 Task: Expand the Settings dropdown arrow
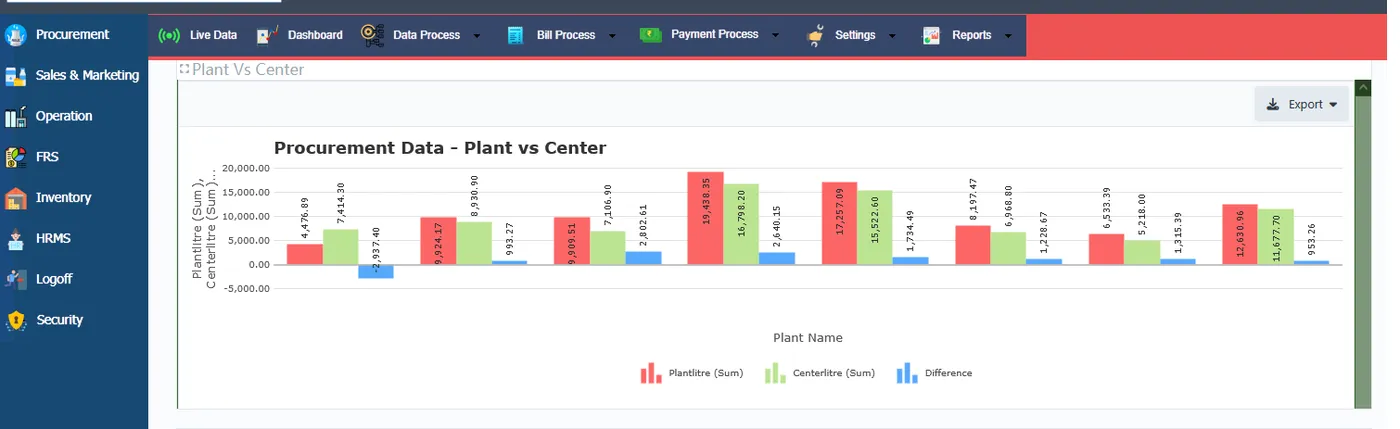(x=892, y=36)
